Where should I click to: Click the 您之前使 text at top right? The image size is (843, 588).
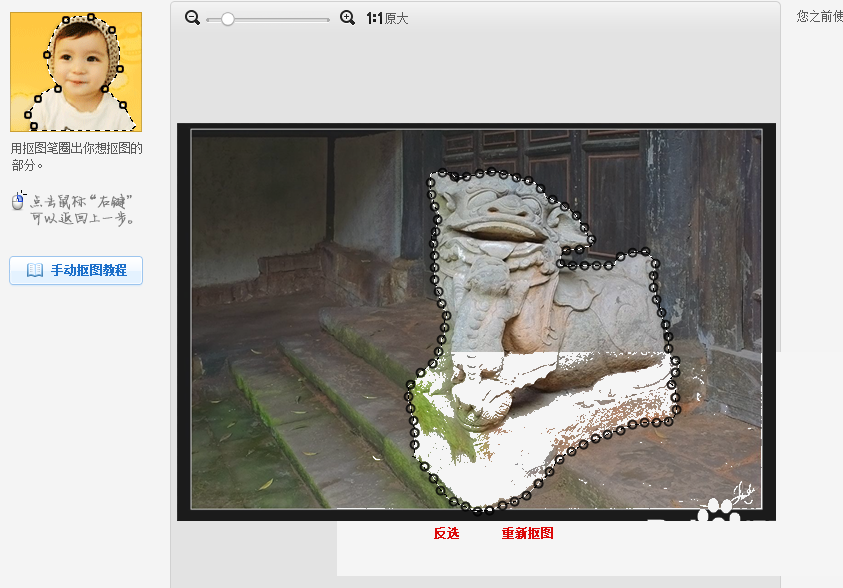819,17
